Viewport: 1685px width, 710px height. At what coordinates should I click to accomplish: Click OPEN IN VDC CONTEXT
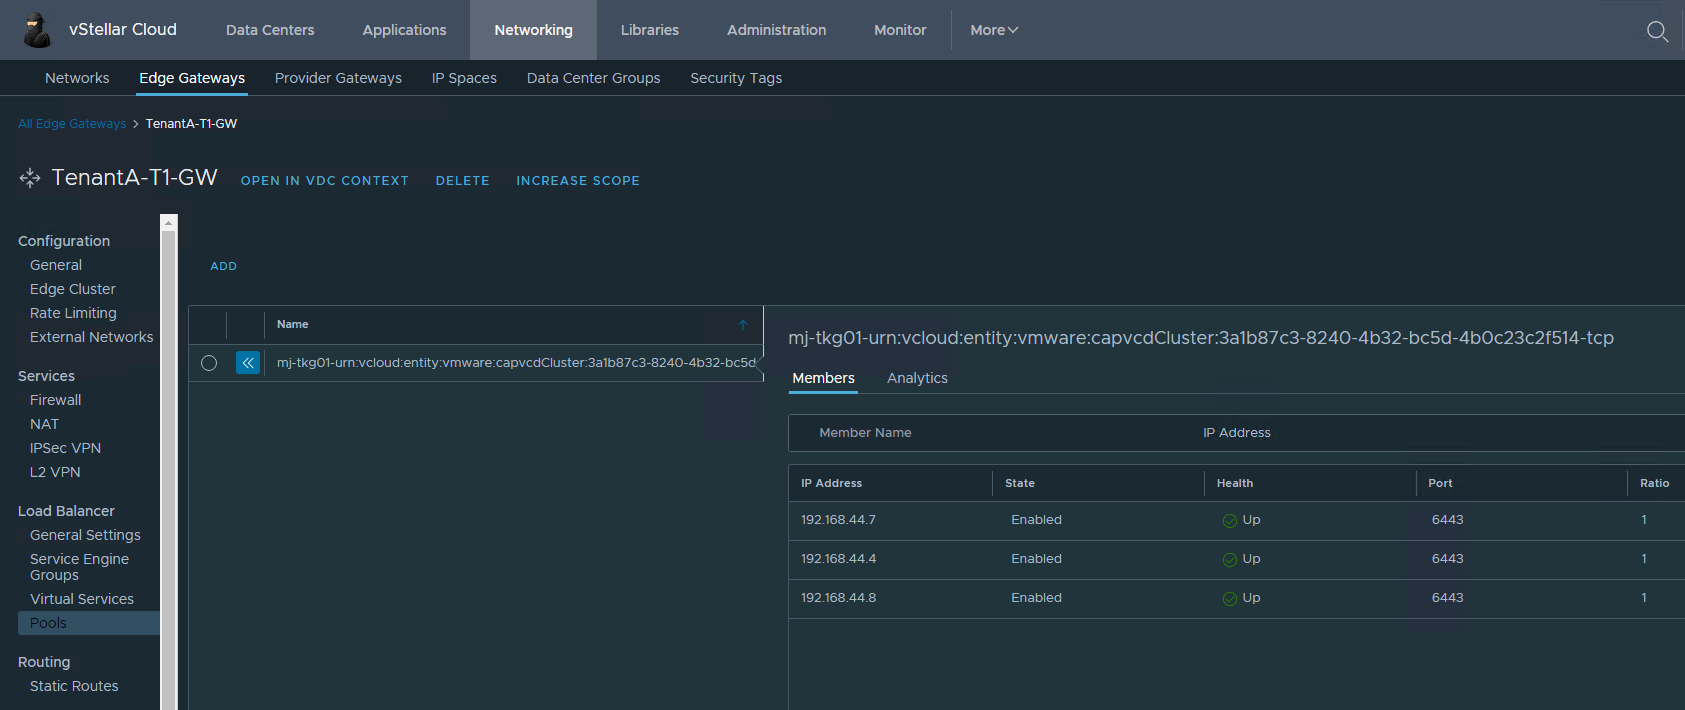(x=324, y=181)
